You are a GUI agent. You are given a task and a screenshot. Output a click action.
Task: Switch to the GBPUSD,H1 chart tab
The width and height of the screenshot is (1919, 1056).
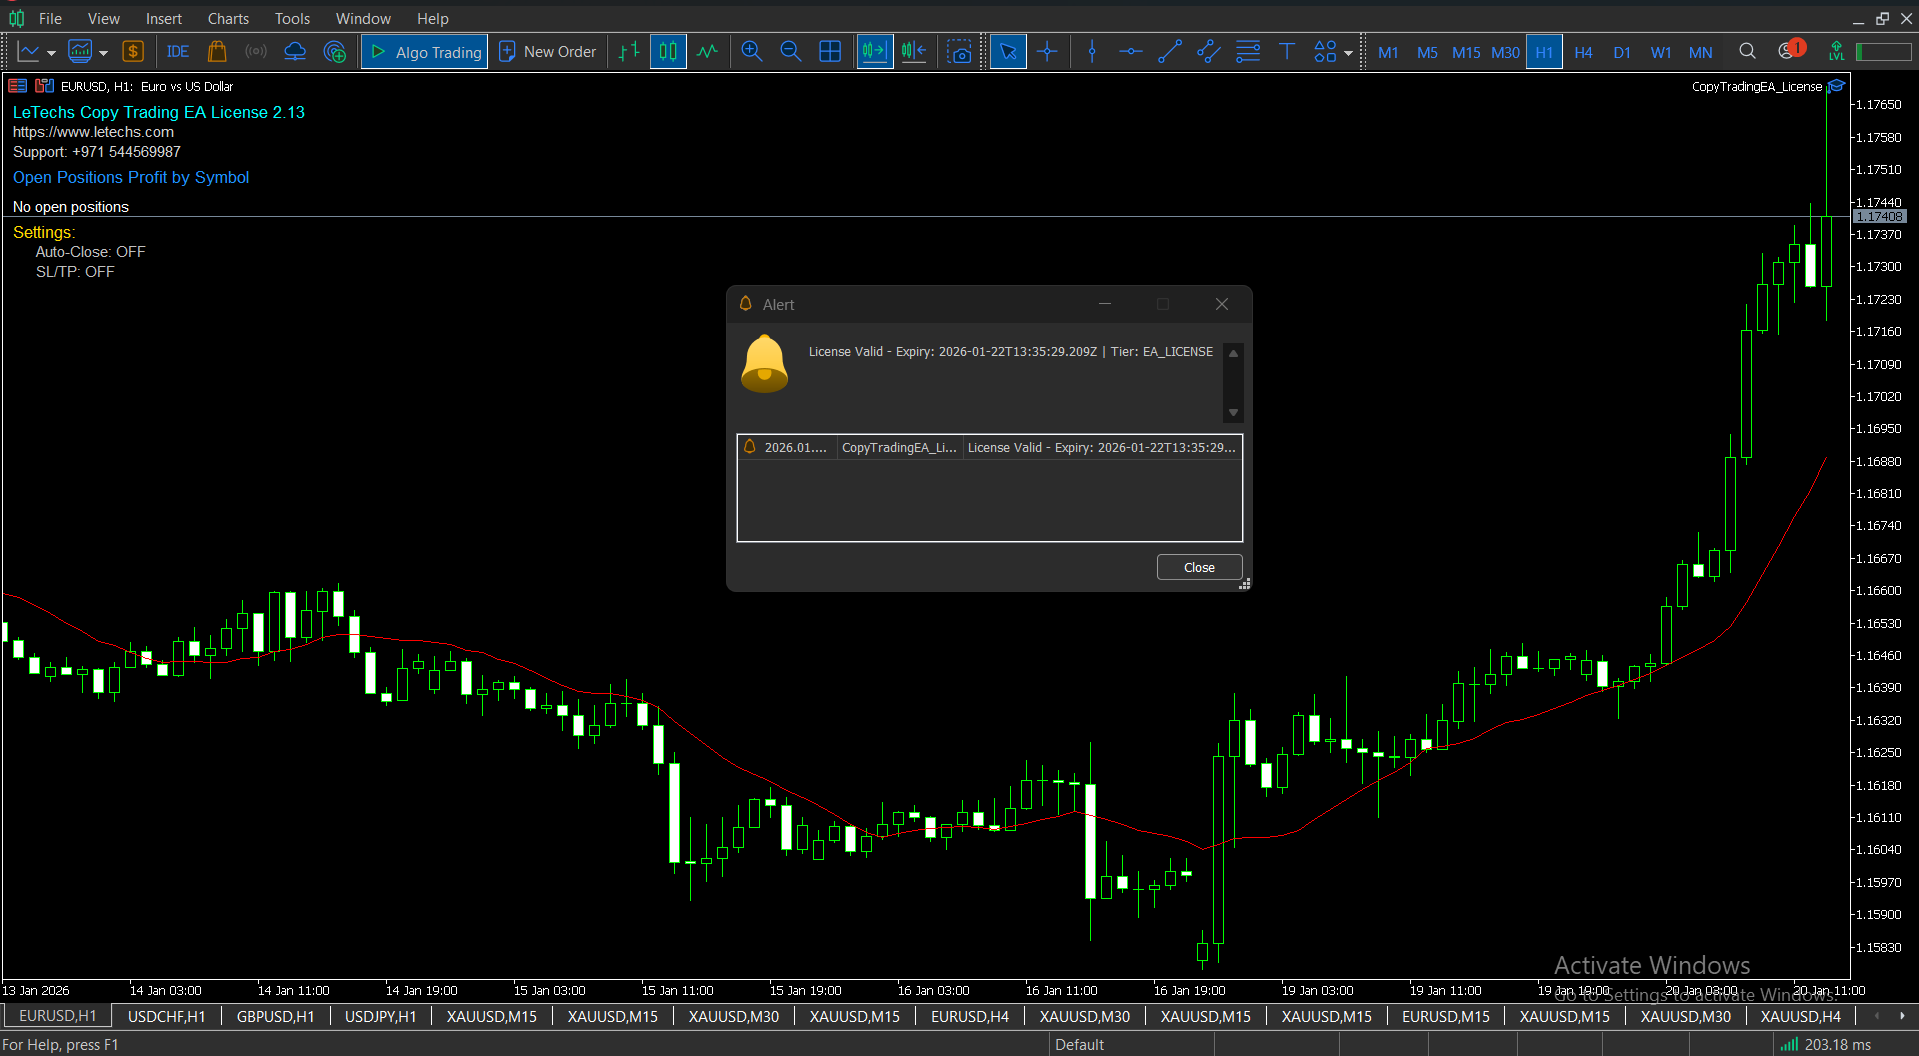[275, 1016]
